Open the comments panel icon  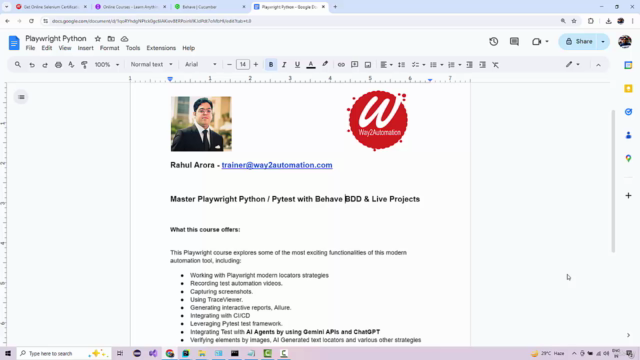514,42
